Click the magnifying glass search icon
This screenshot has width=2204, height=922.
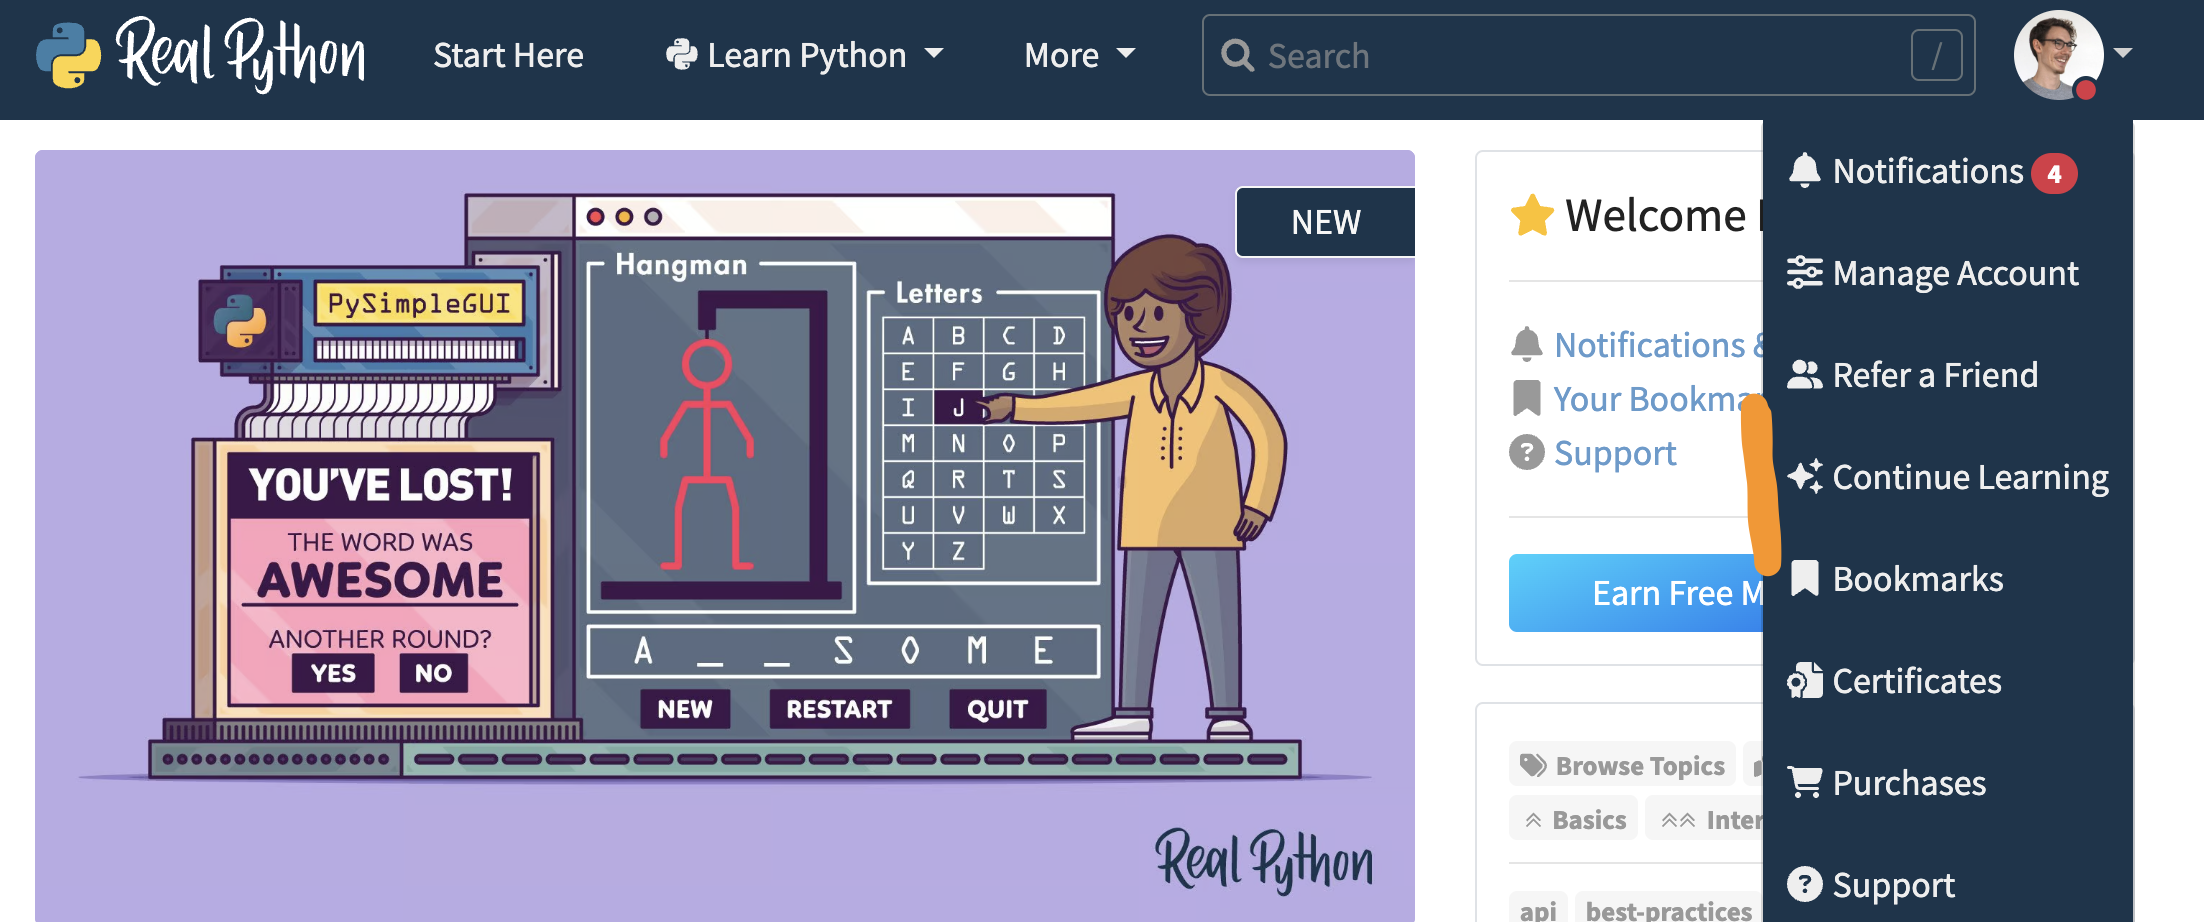point(1237,55)
